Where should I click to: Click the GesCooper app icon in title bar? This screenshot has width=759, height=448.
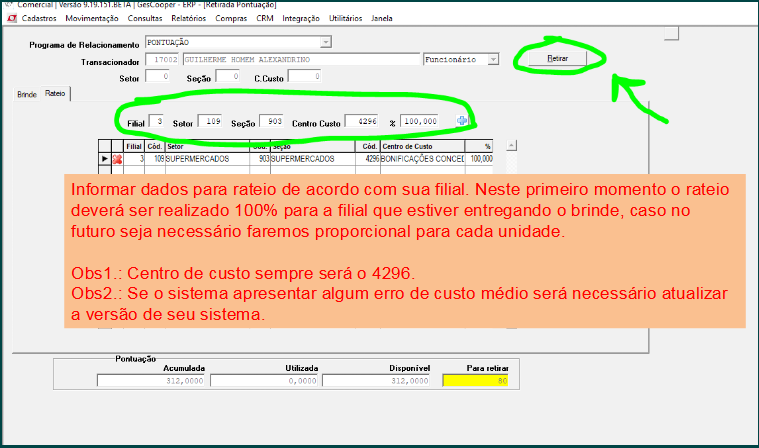(8, 5)
